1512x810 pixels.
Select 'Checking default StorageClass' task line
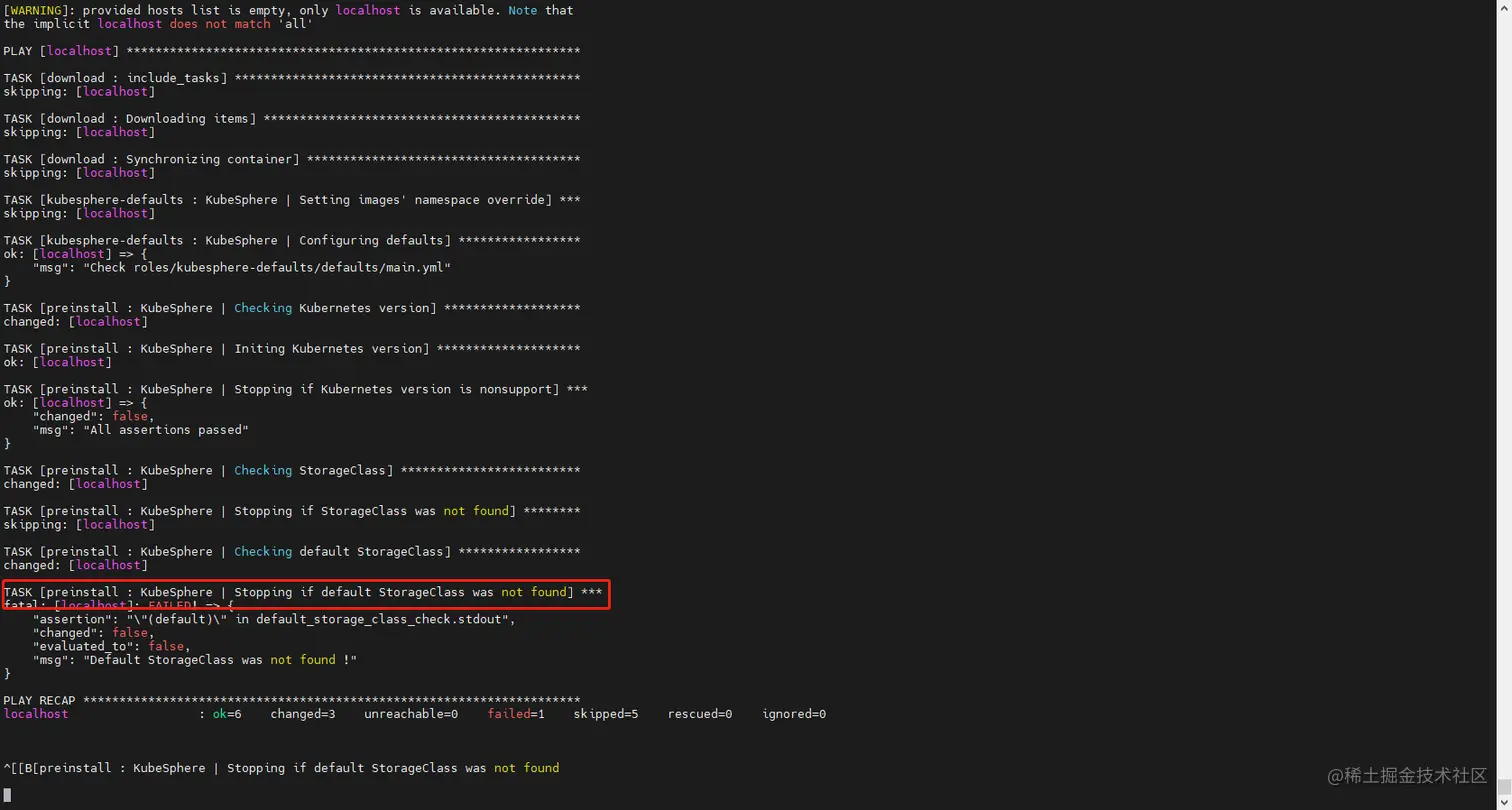tap(292, 551)
